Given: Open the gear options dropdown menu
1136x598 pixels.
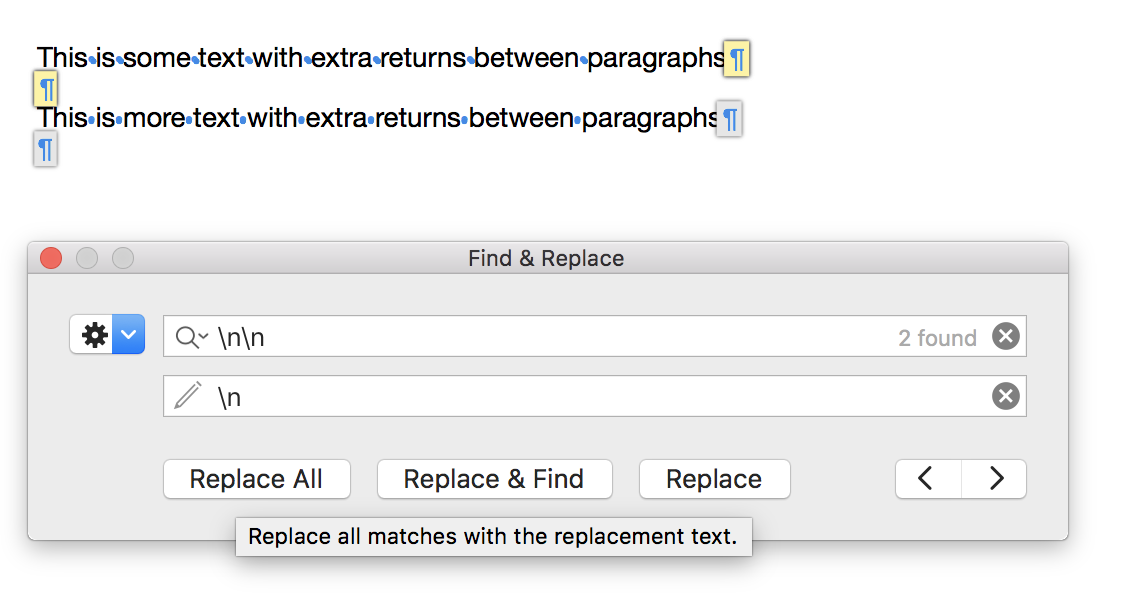Looking at the screenshot, I should (107, 335).
